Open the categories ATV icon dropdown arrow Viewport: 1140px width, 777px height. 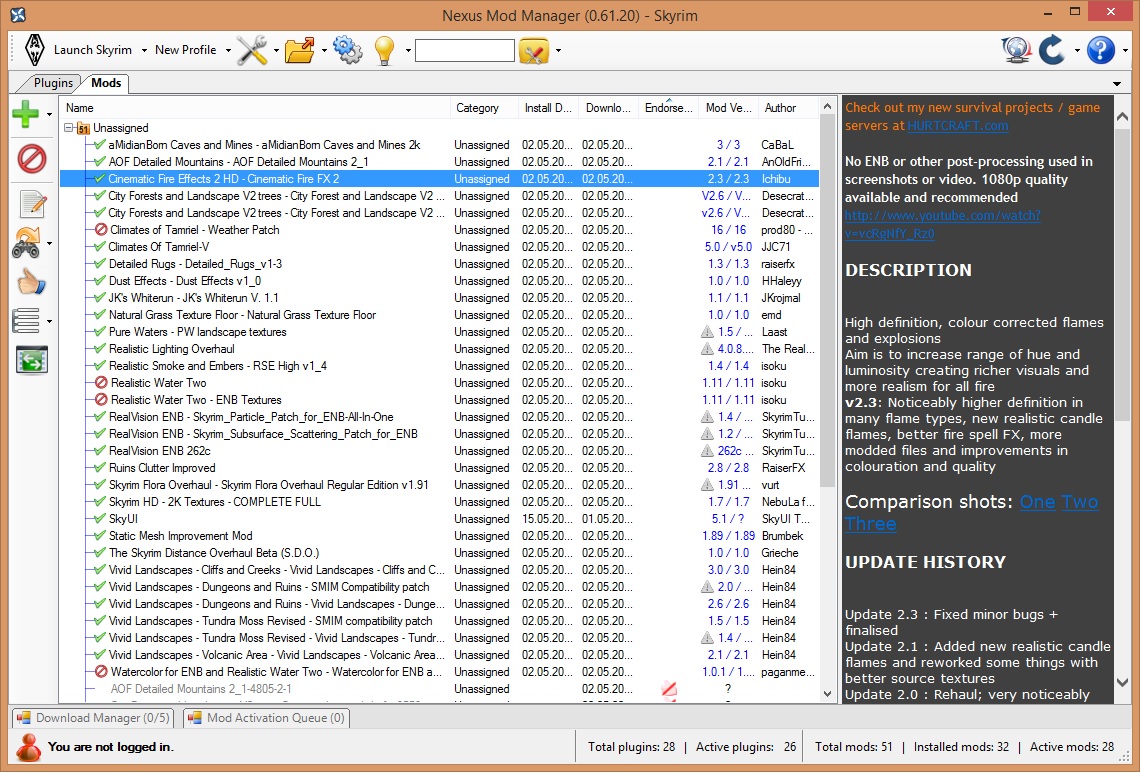click(x=49, y=243)
